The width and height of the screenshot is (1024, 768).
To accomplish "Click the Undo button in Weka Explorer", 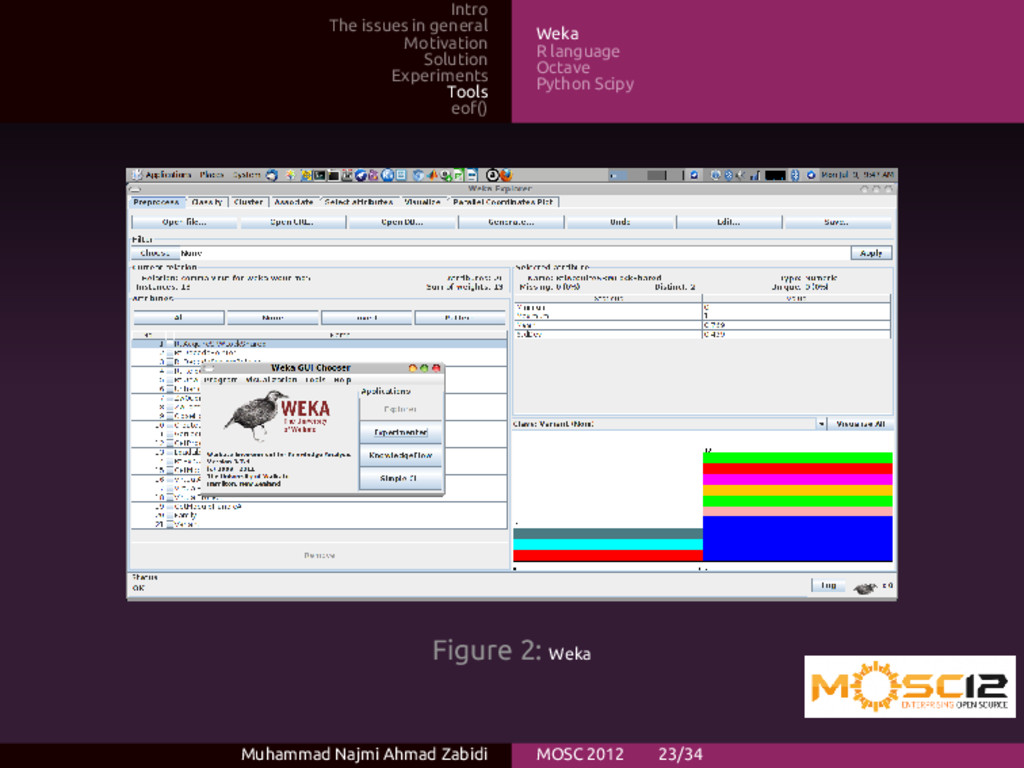I will point(620,222).
